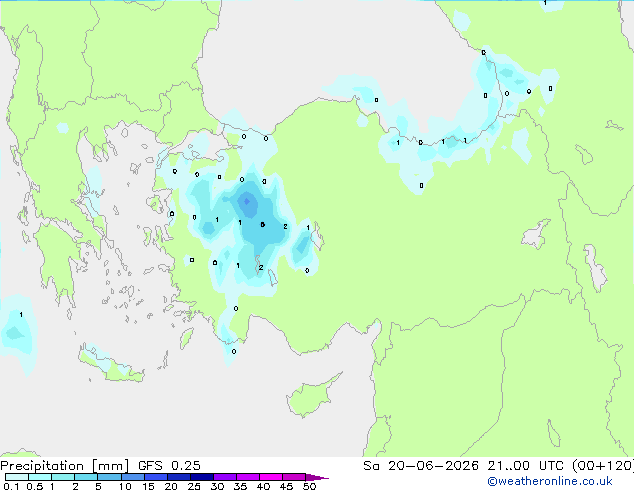Click the 40 legend scale label
Screen dimensions: 634x490
263,486
